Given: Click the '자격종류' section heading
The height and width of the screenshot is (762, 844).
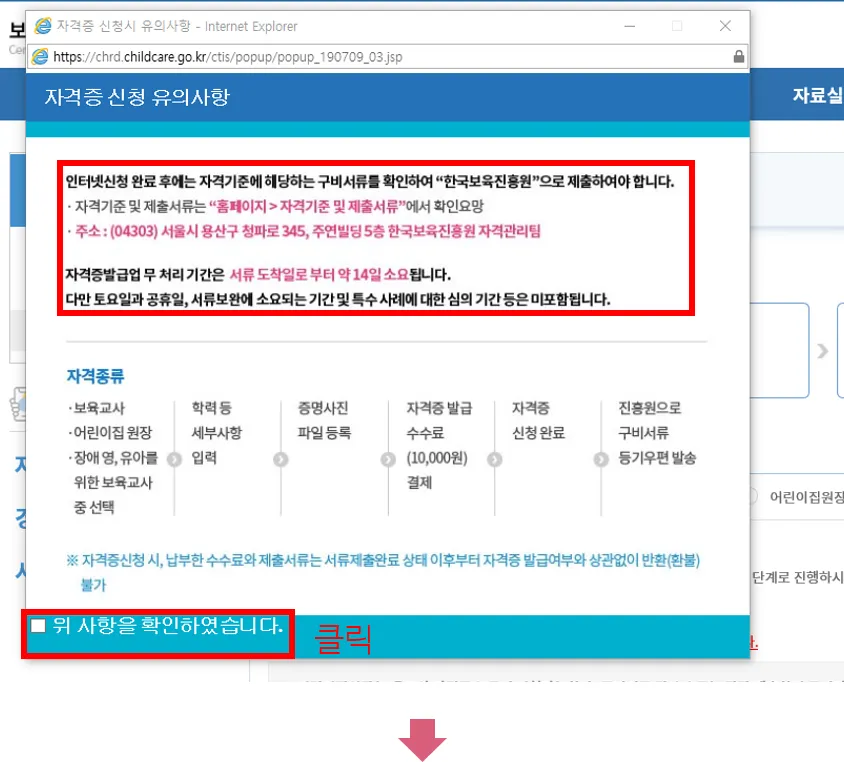Looking at the screenshot, I should (x=95, y=377).
